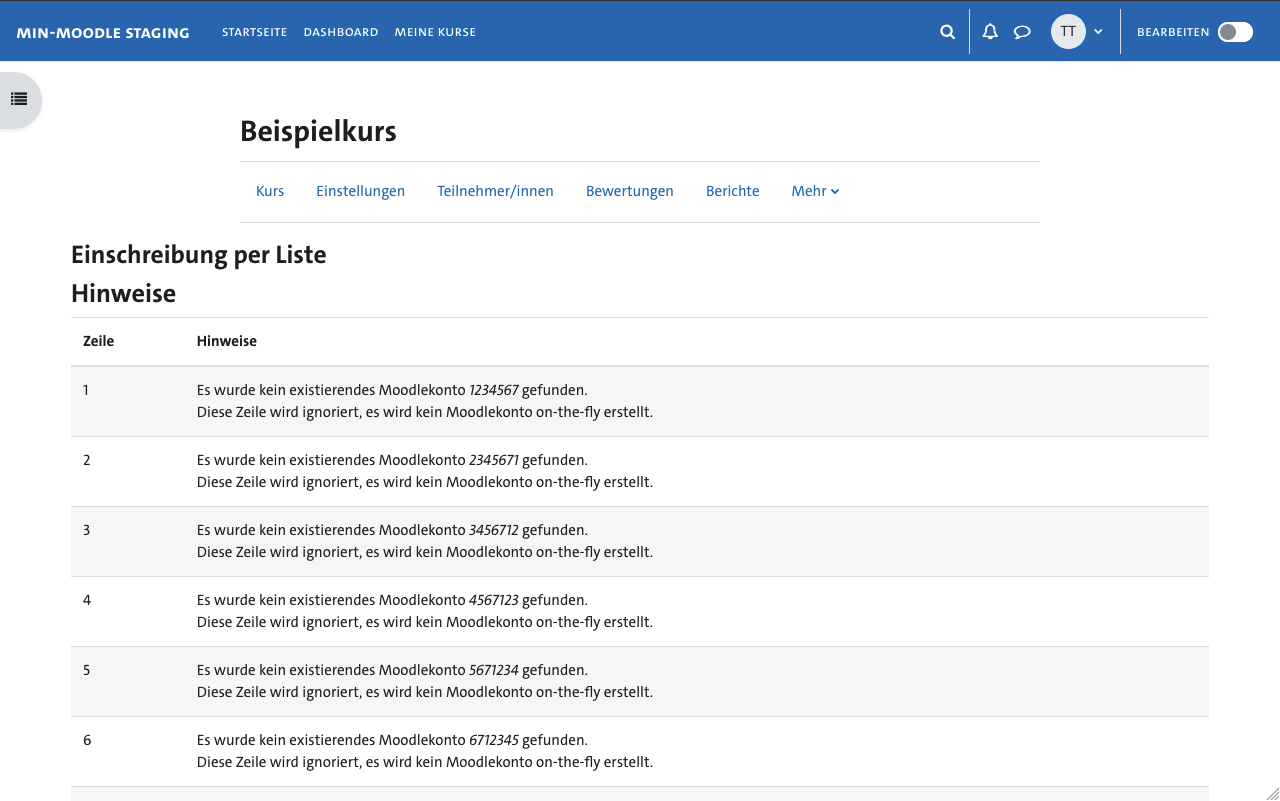Screen dimensions: 1280x801
Task: Expand the user menu chevron
Action: pos(1098,32)
